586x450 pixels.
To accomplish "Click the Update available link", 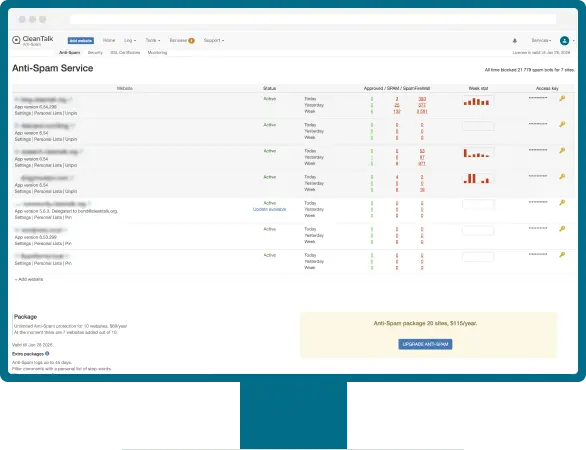I will 269,209.
